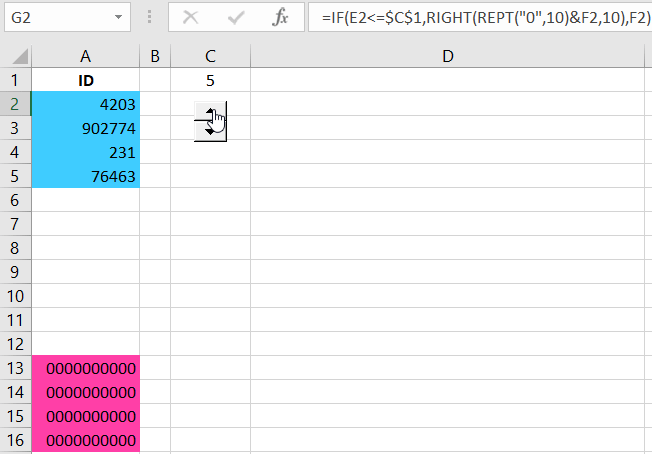Click the Cancel (X) formula bar icon
This screenshot has width=652, height=454.
coord(191,17)
